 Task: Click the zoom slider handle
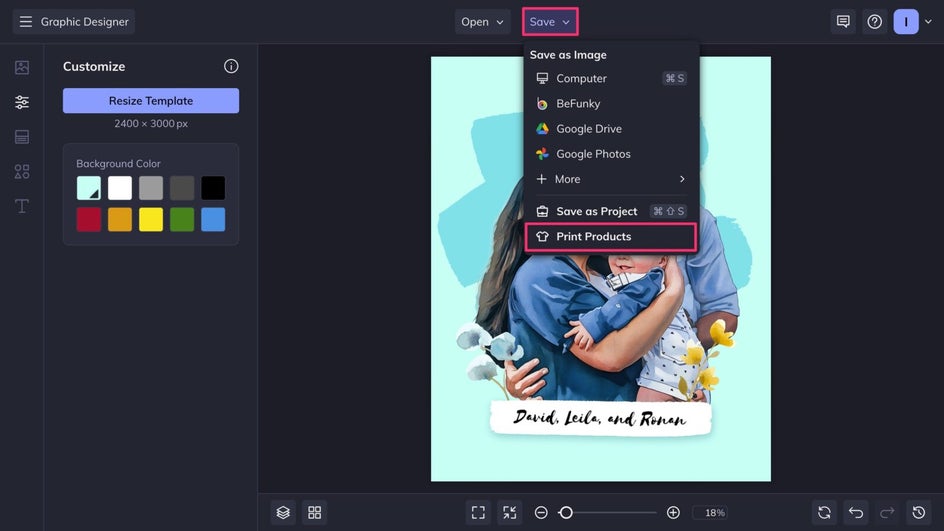[565, 512]
